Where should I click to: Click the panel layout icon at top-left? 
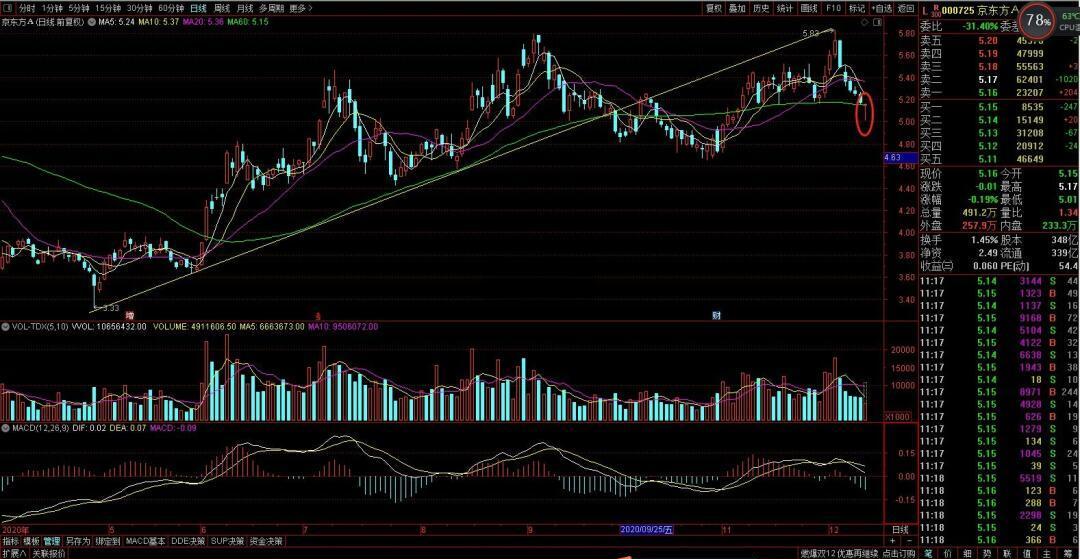click(x=8, y=8)
